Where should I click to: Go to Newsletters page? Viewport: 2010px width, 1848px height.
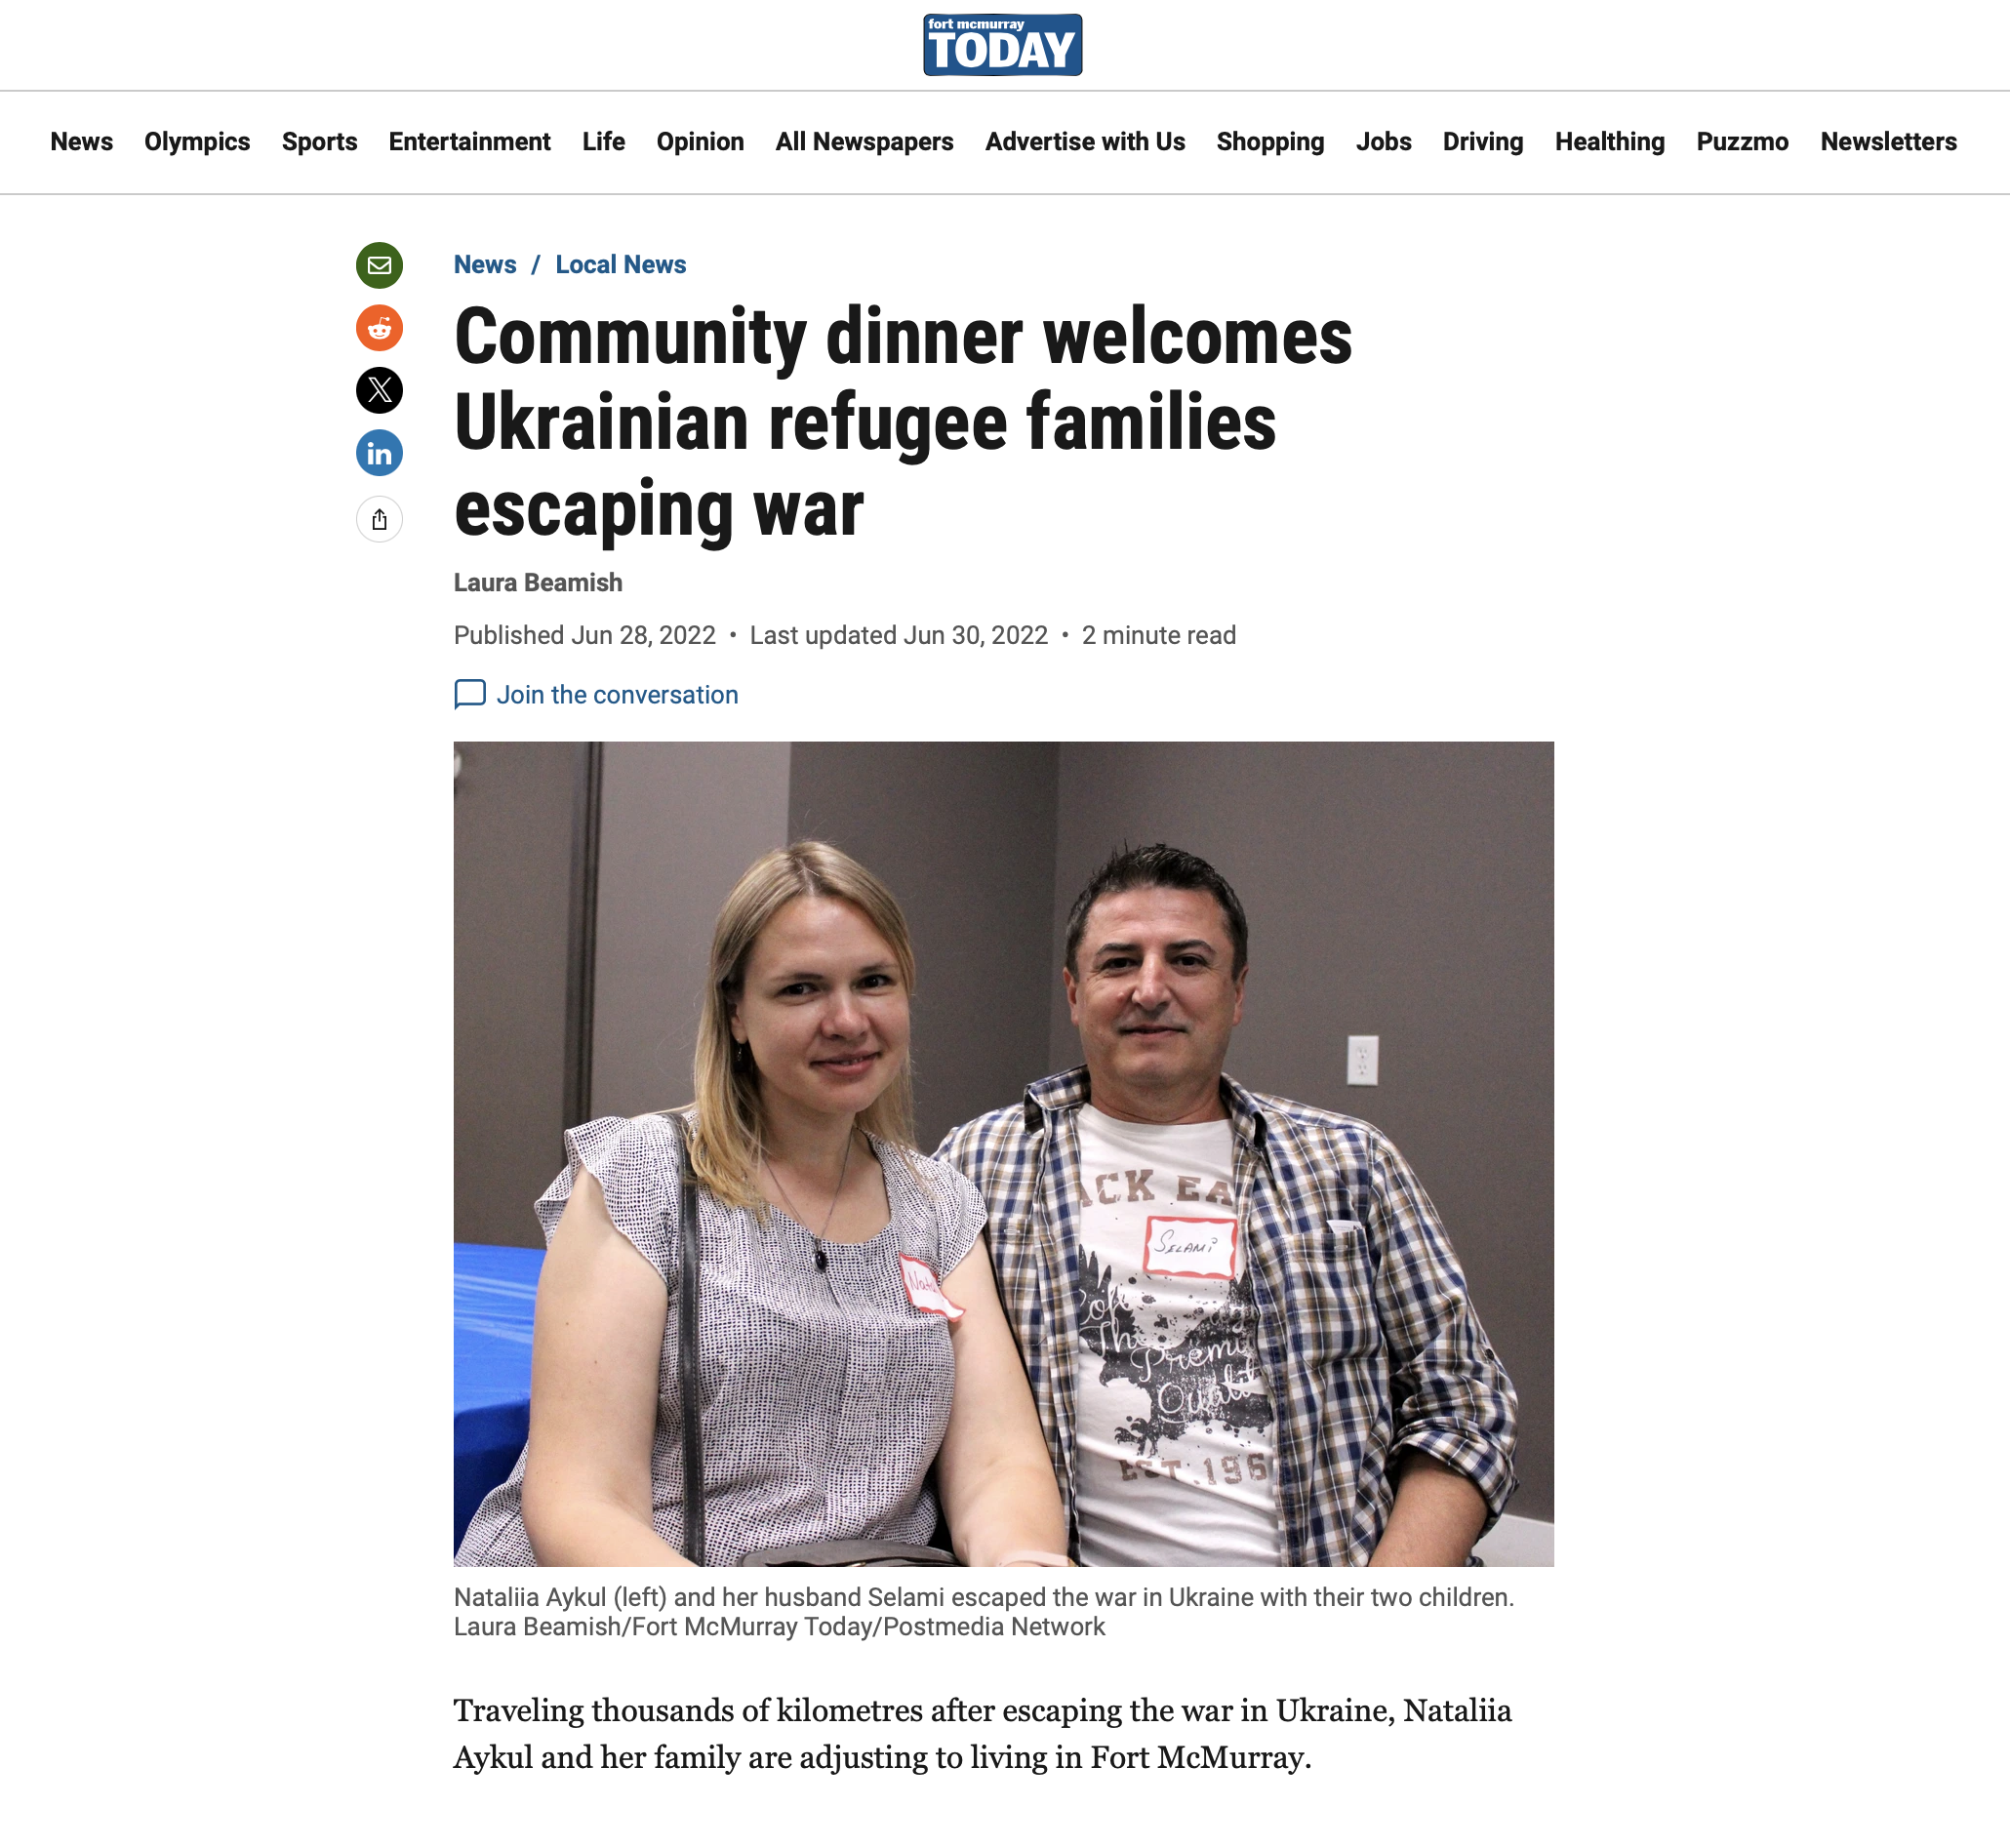(x=1888, y=142)
